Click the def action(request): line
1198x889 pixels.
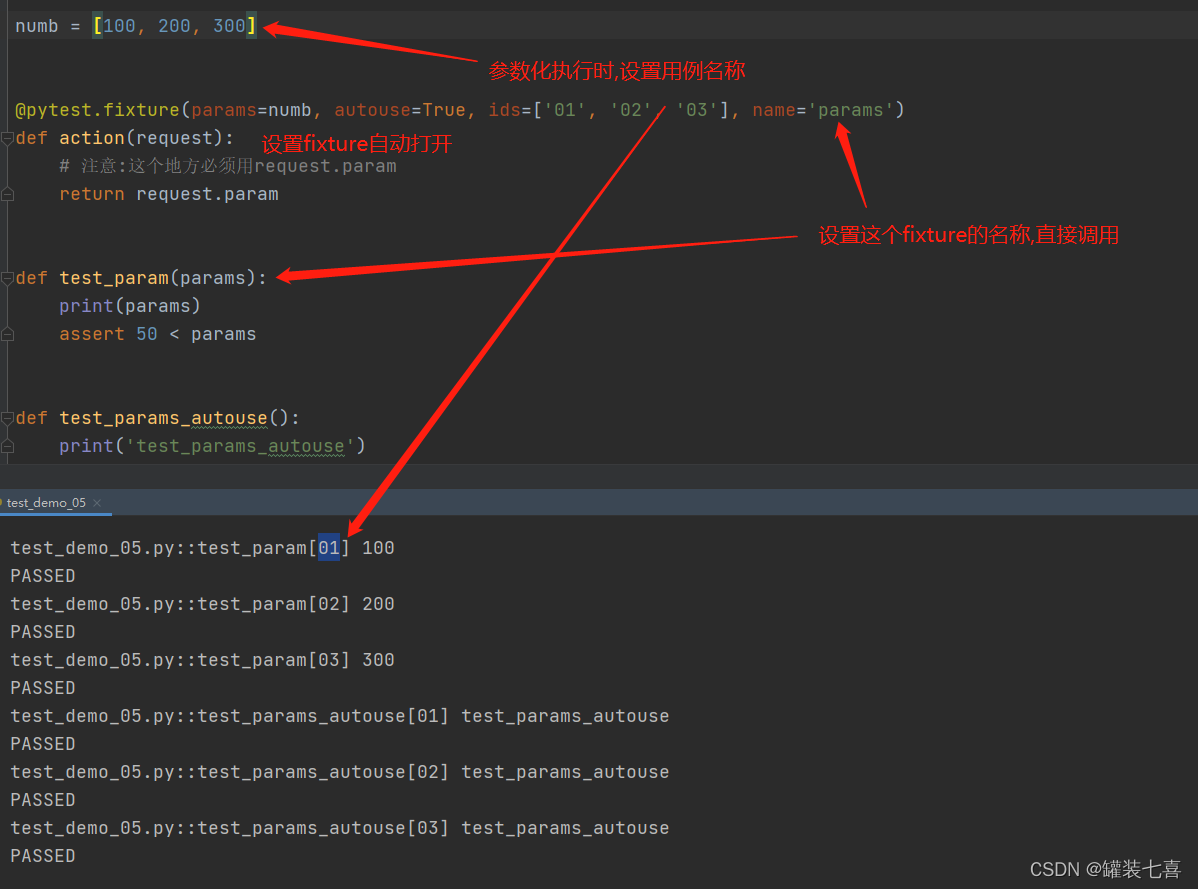click(x=124, y=138)
